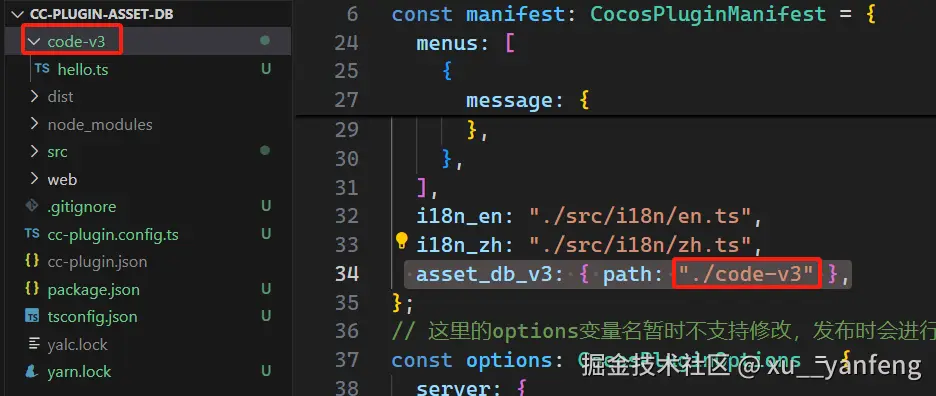The image size is (936, 396).
Task: Click the "./code-v3" path string
Action: click(x=747, y=274)
